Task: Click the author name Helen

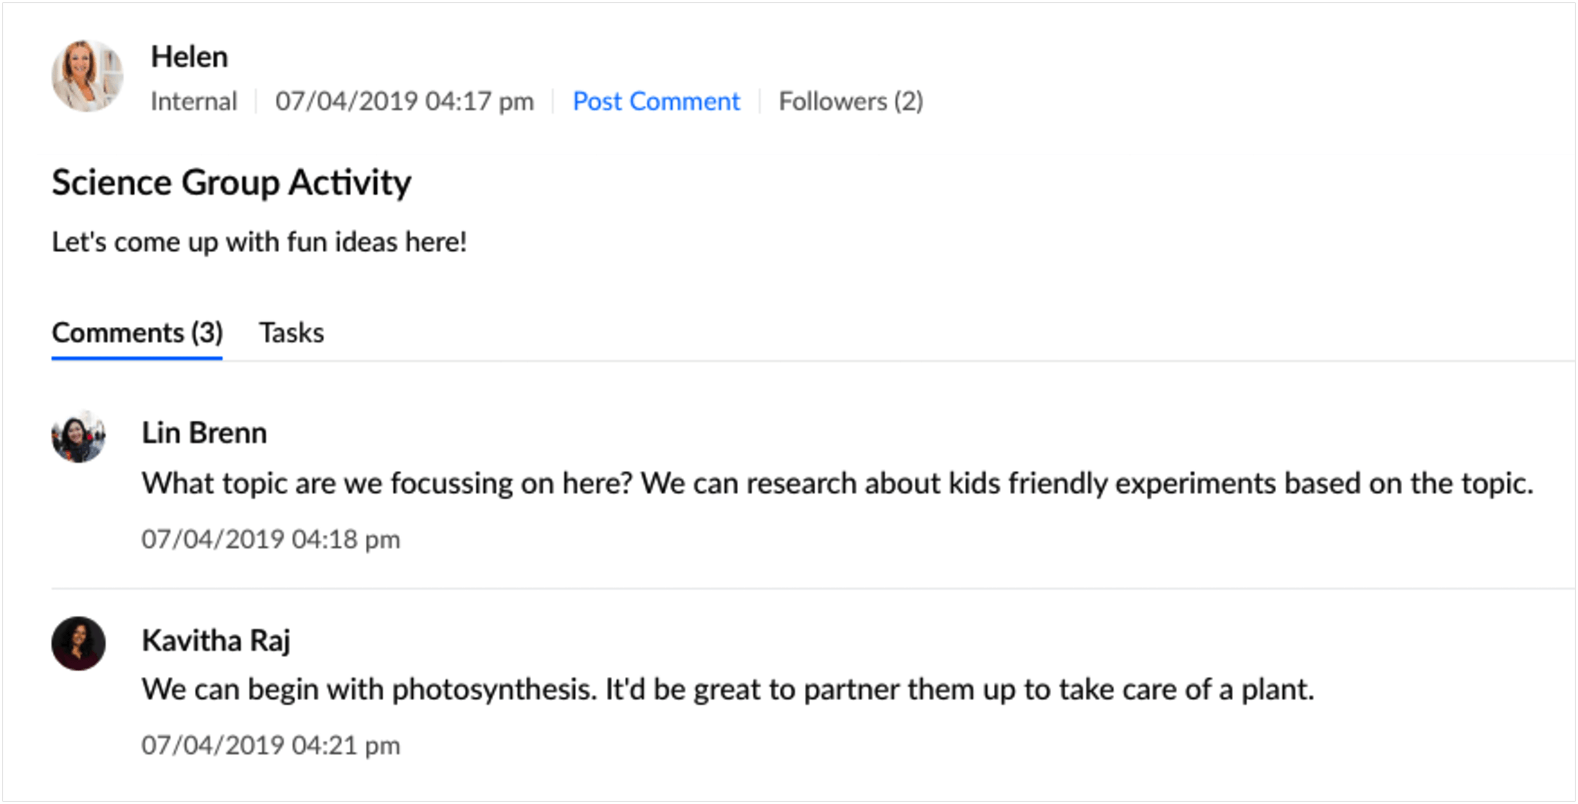Action: pos(189,57)
